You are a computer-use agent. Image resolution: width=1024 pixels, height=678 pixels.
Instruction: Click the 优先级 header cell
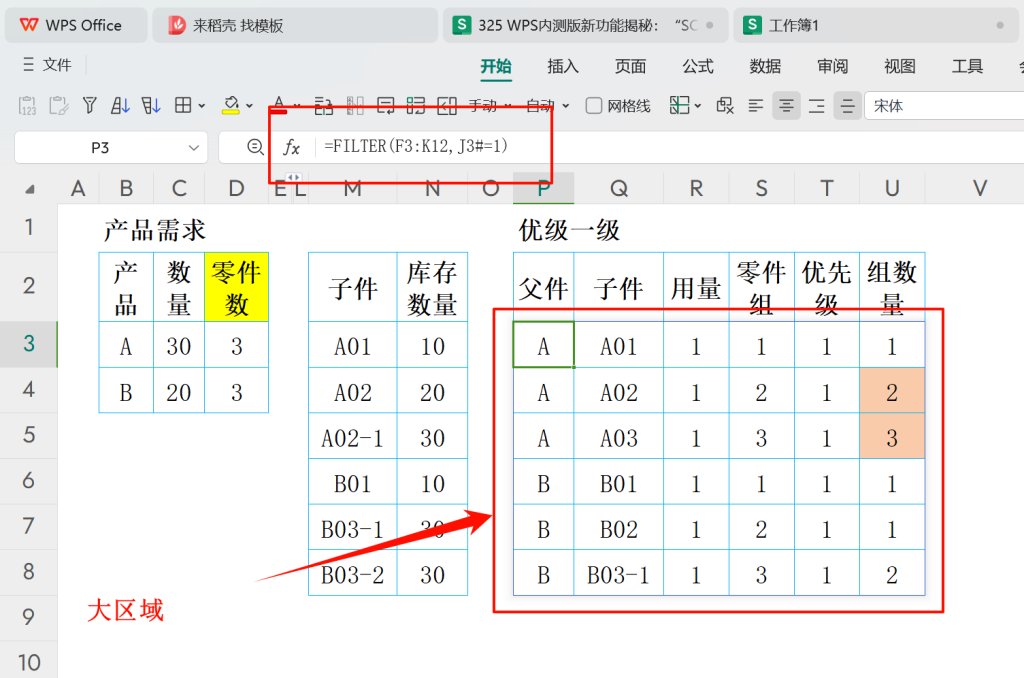click(827, 287)
